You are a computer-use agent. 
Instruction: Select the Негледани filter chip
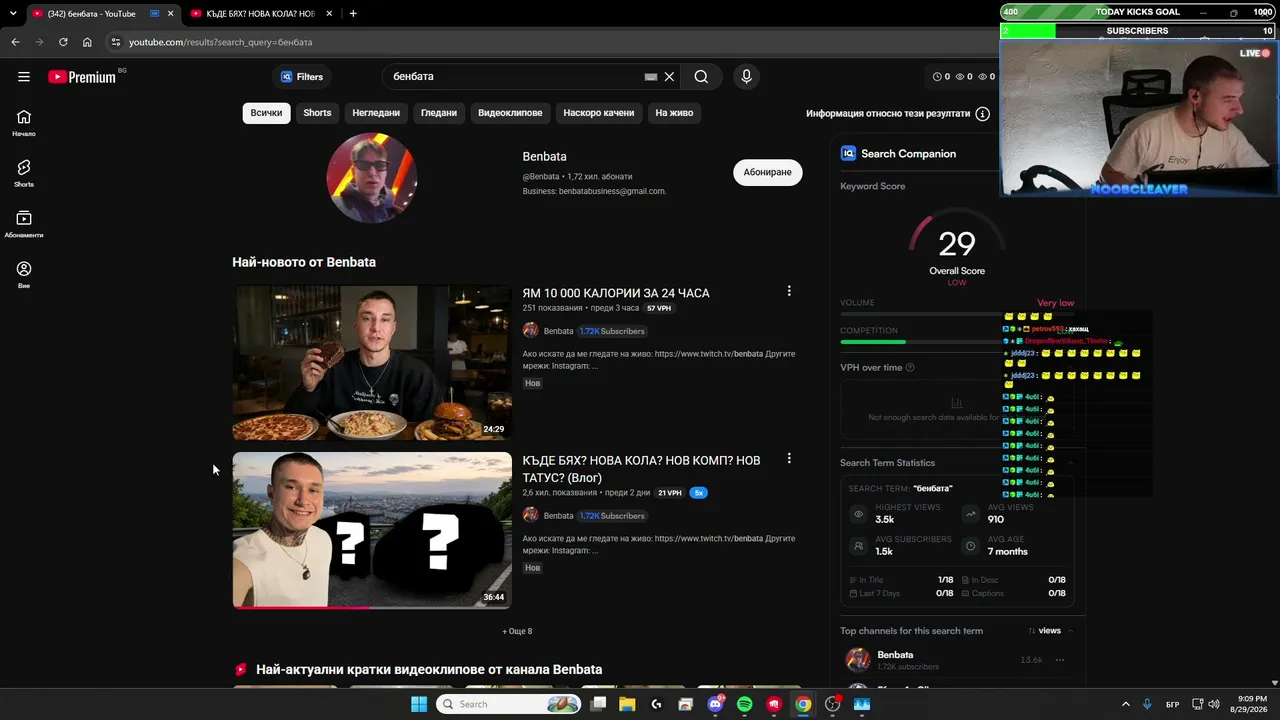[376, 113]
